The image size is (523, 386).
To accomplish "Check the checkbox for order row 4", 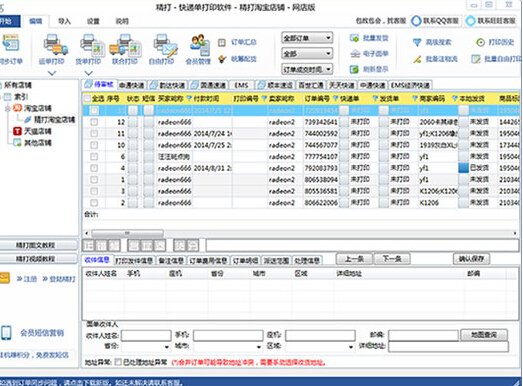I will tap(94, 168).
